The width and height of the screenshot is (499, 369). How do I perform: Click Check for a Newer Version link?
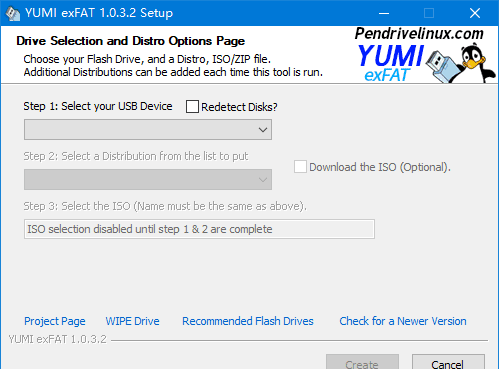[403, 321]
